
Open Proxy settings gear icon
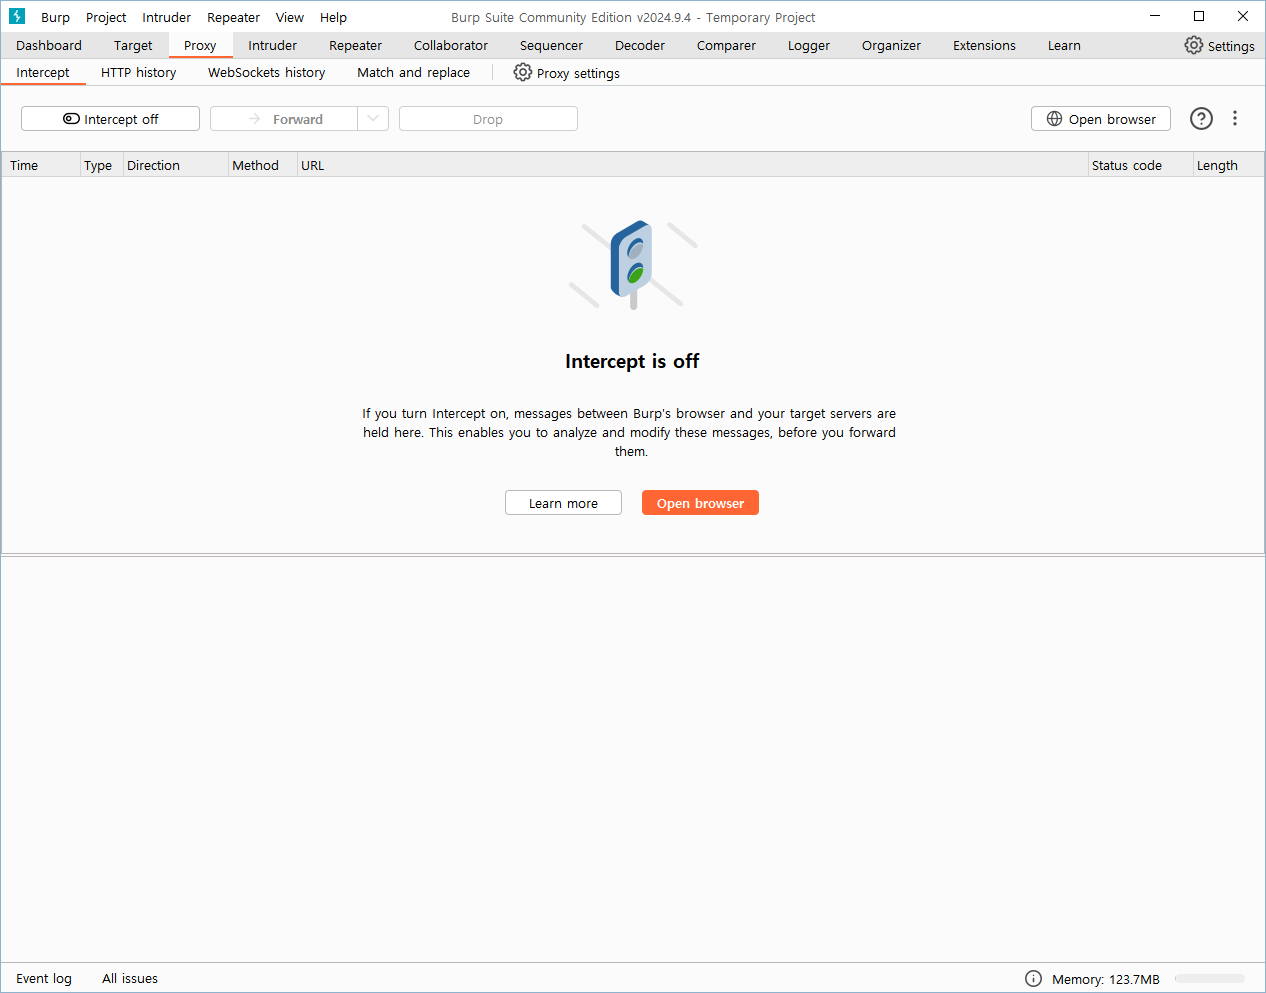(523, 72)
